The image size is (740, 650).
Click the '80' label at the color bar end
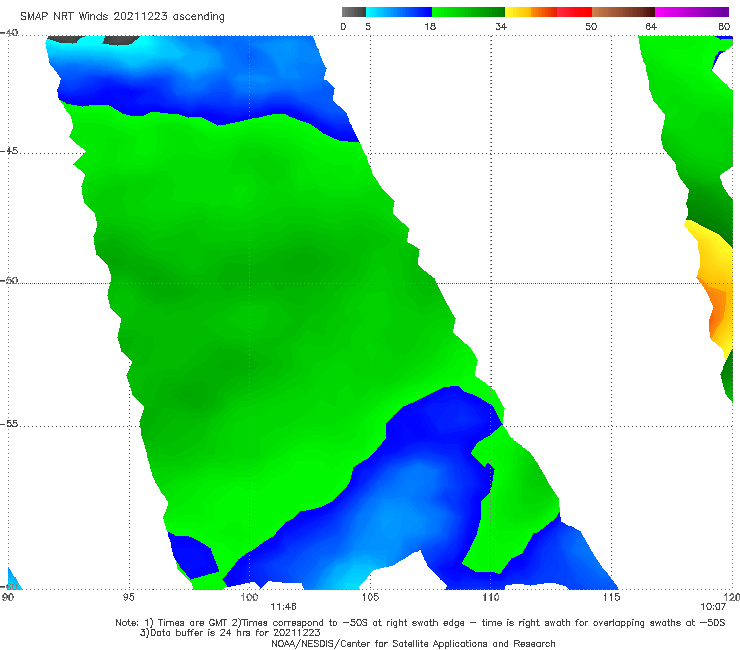click(724, 27)
